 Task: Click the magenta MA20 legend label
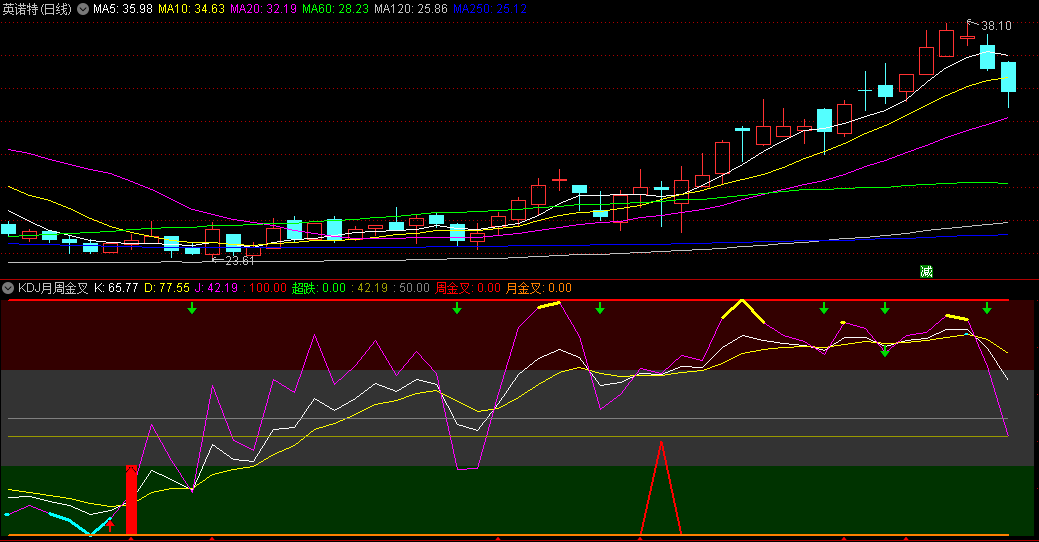(x=263, y=9)
